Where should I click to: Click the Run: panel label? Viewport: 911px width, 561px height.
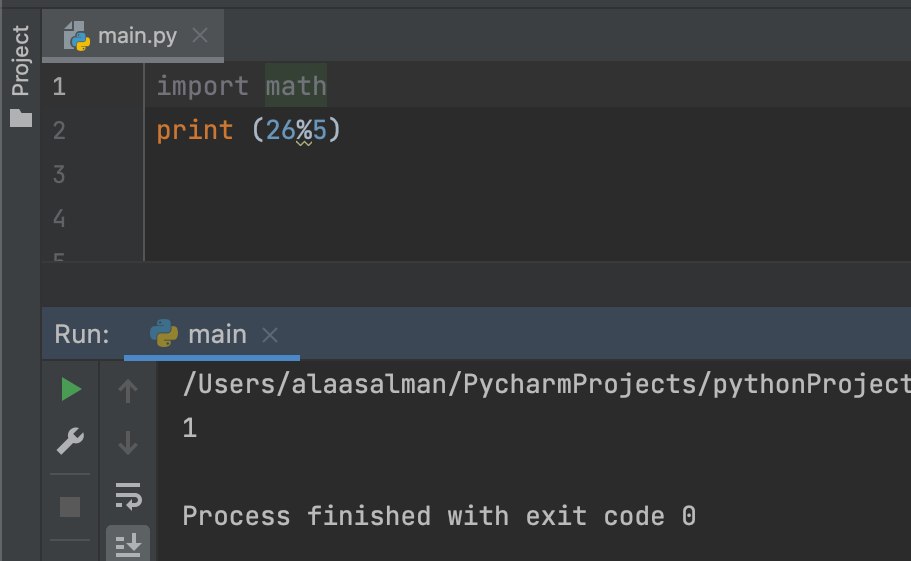pos(82,335)
